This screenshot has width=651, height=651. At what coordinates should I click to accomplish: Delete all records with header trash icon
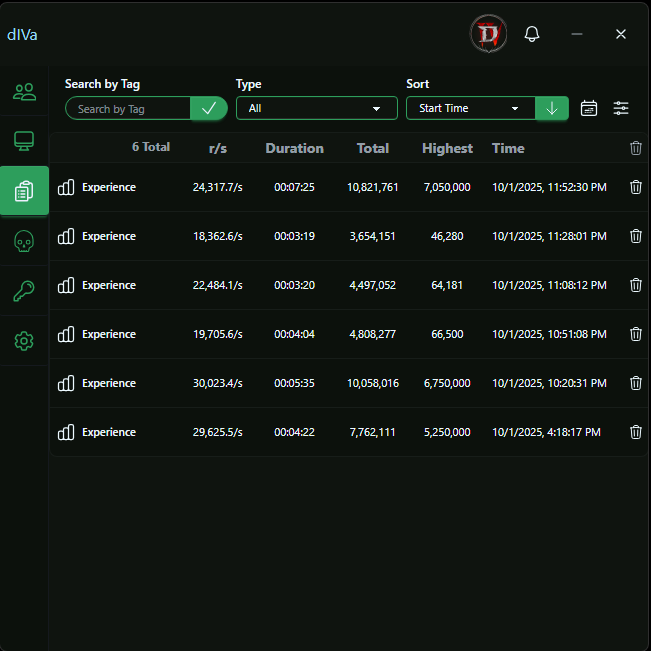click(x=636, y=148)
